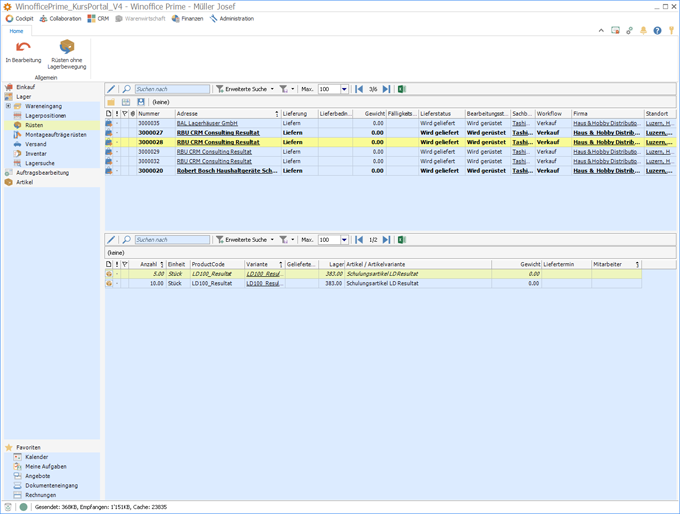Select the Home ribbon tab
The width and height of the screenshot is (680, 514).
coord(16,31)
